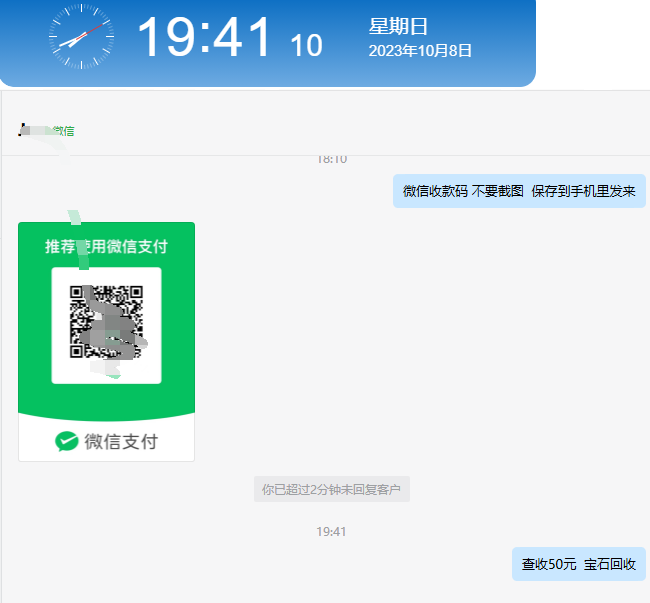Open the WeChat Pay QR code image
Viewport: 650px width, 603px height.
(x=107, y=341)
